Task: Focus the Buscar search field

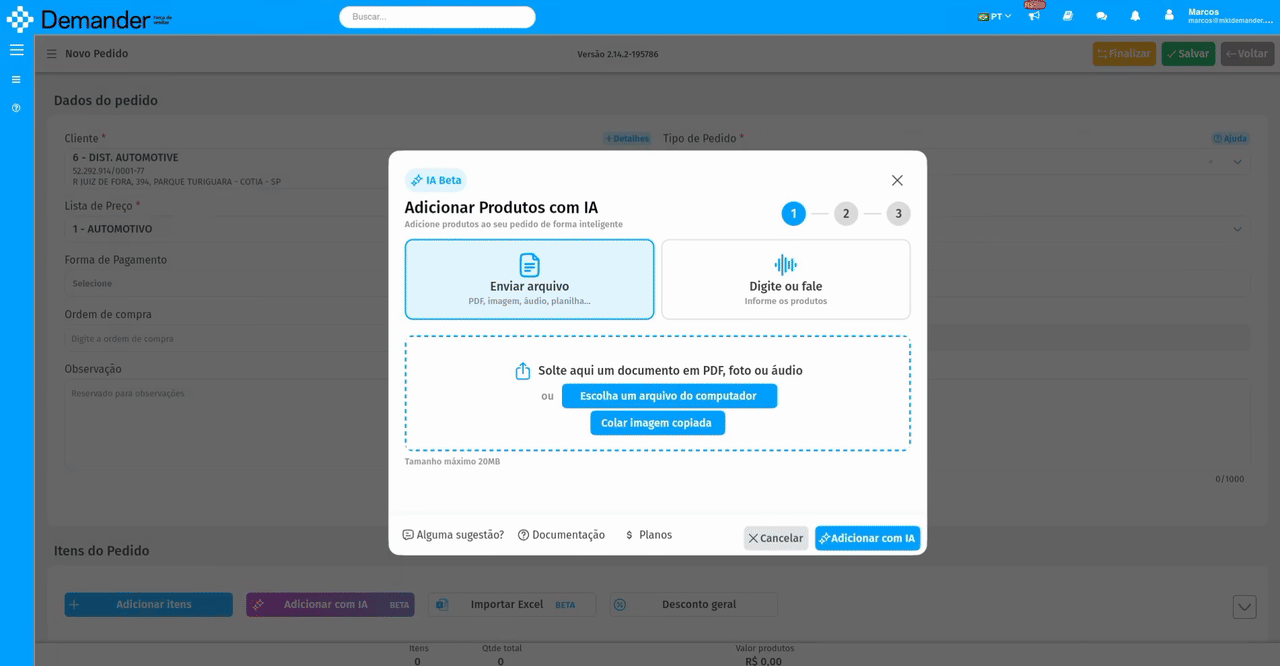Action: [437, 17]
